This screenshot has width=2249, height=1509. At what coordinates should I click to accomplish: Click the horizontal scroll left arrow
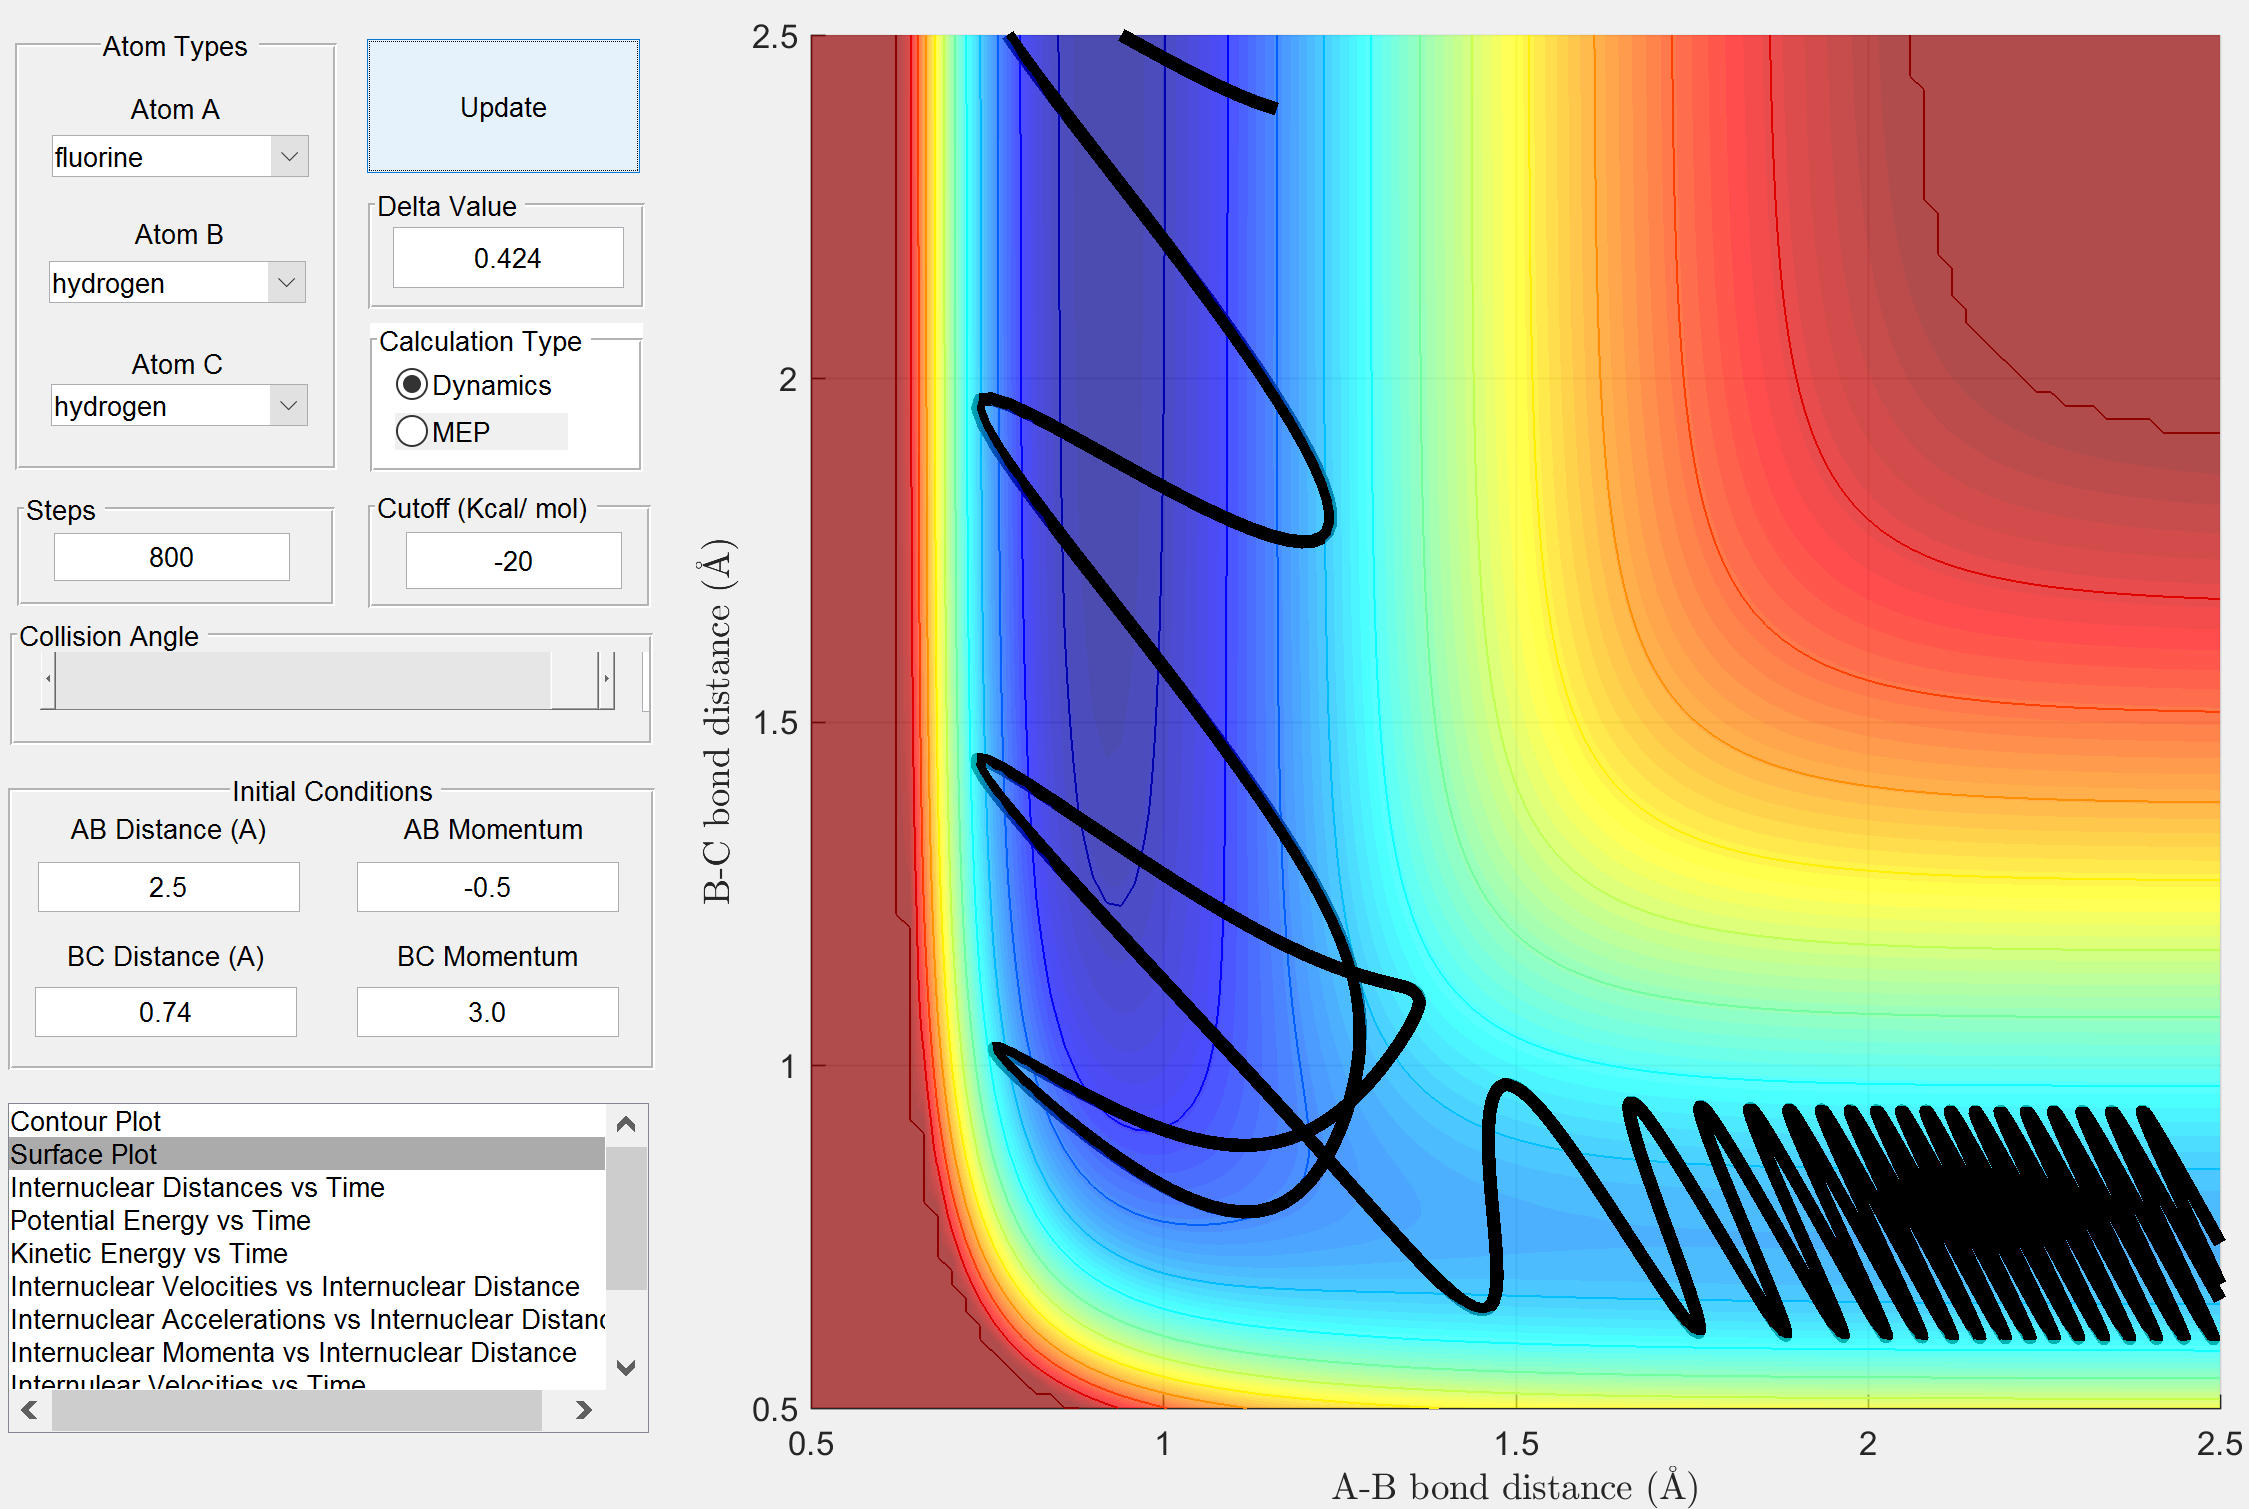click(x=30, y=1410)
